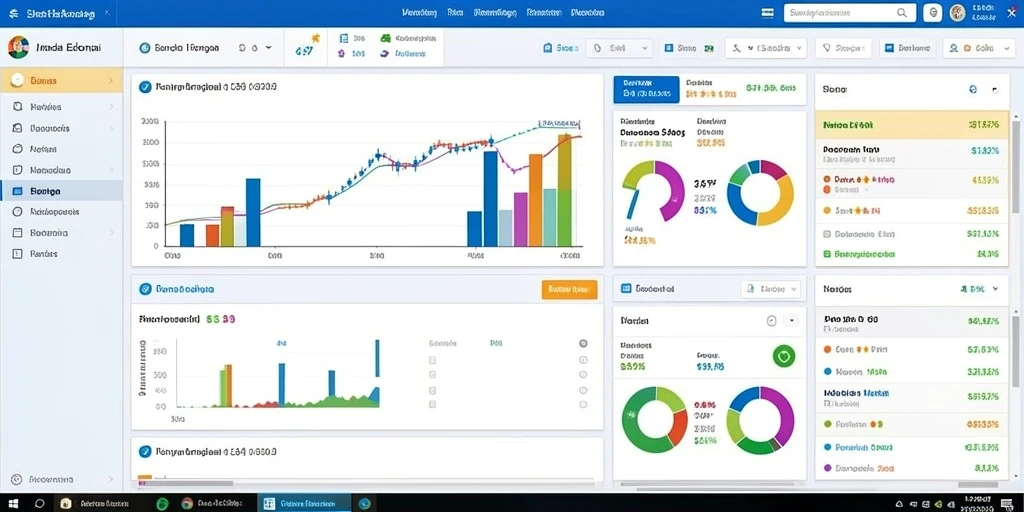1024x512 pixels.
Task: Click the gold star icon in the toolbar
Action: 316,39
